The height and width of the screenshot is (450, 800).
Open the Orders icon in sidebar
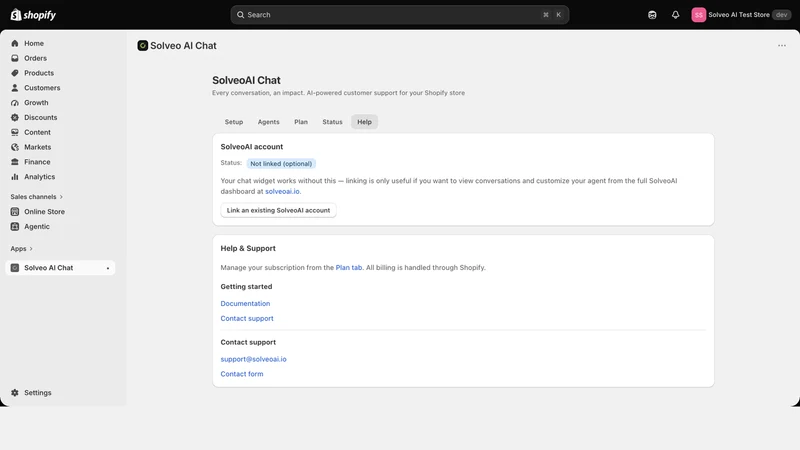pos(15,58)
